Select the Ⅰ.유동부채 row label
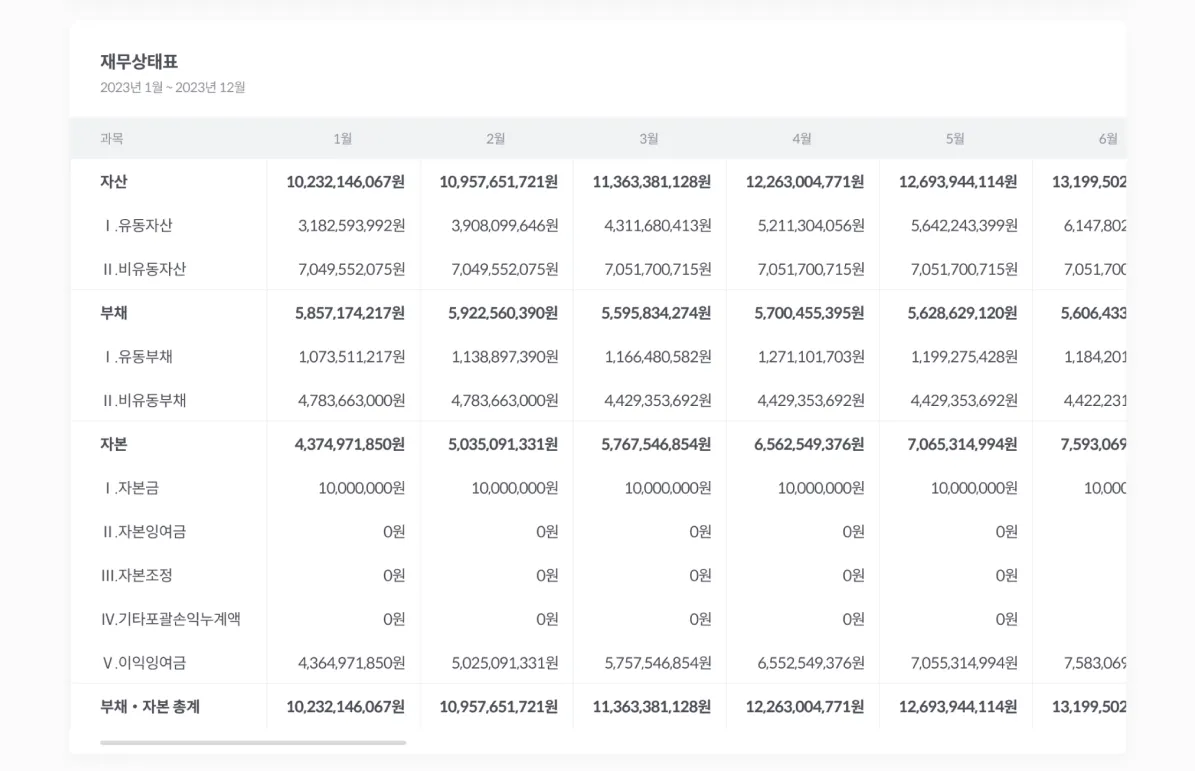The image size is (1195, 771). tap(138, 357)
